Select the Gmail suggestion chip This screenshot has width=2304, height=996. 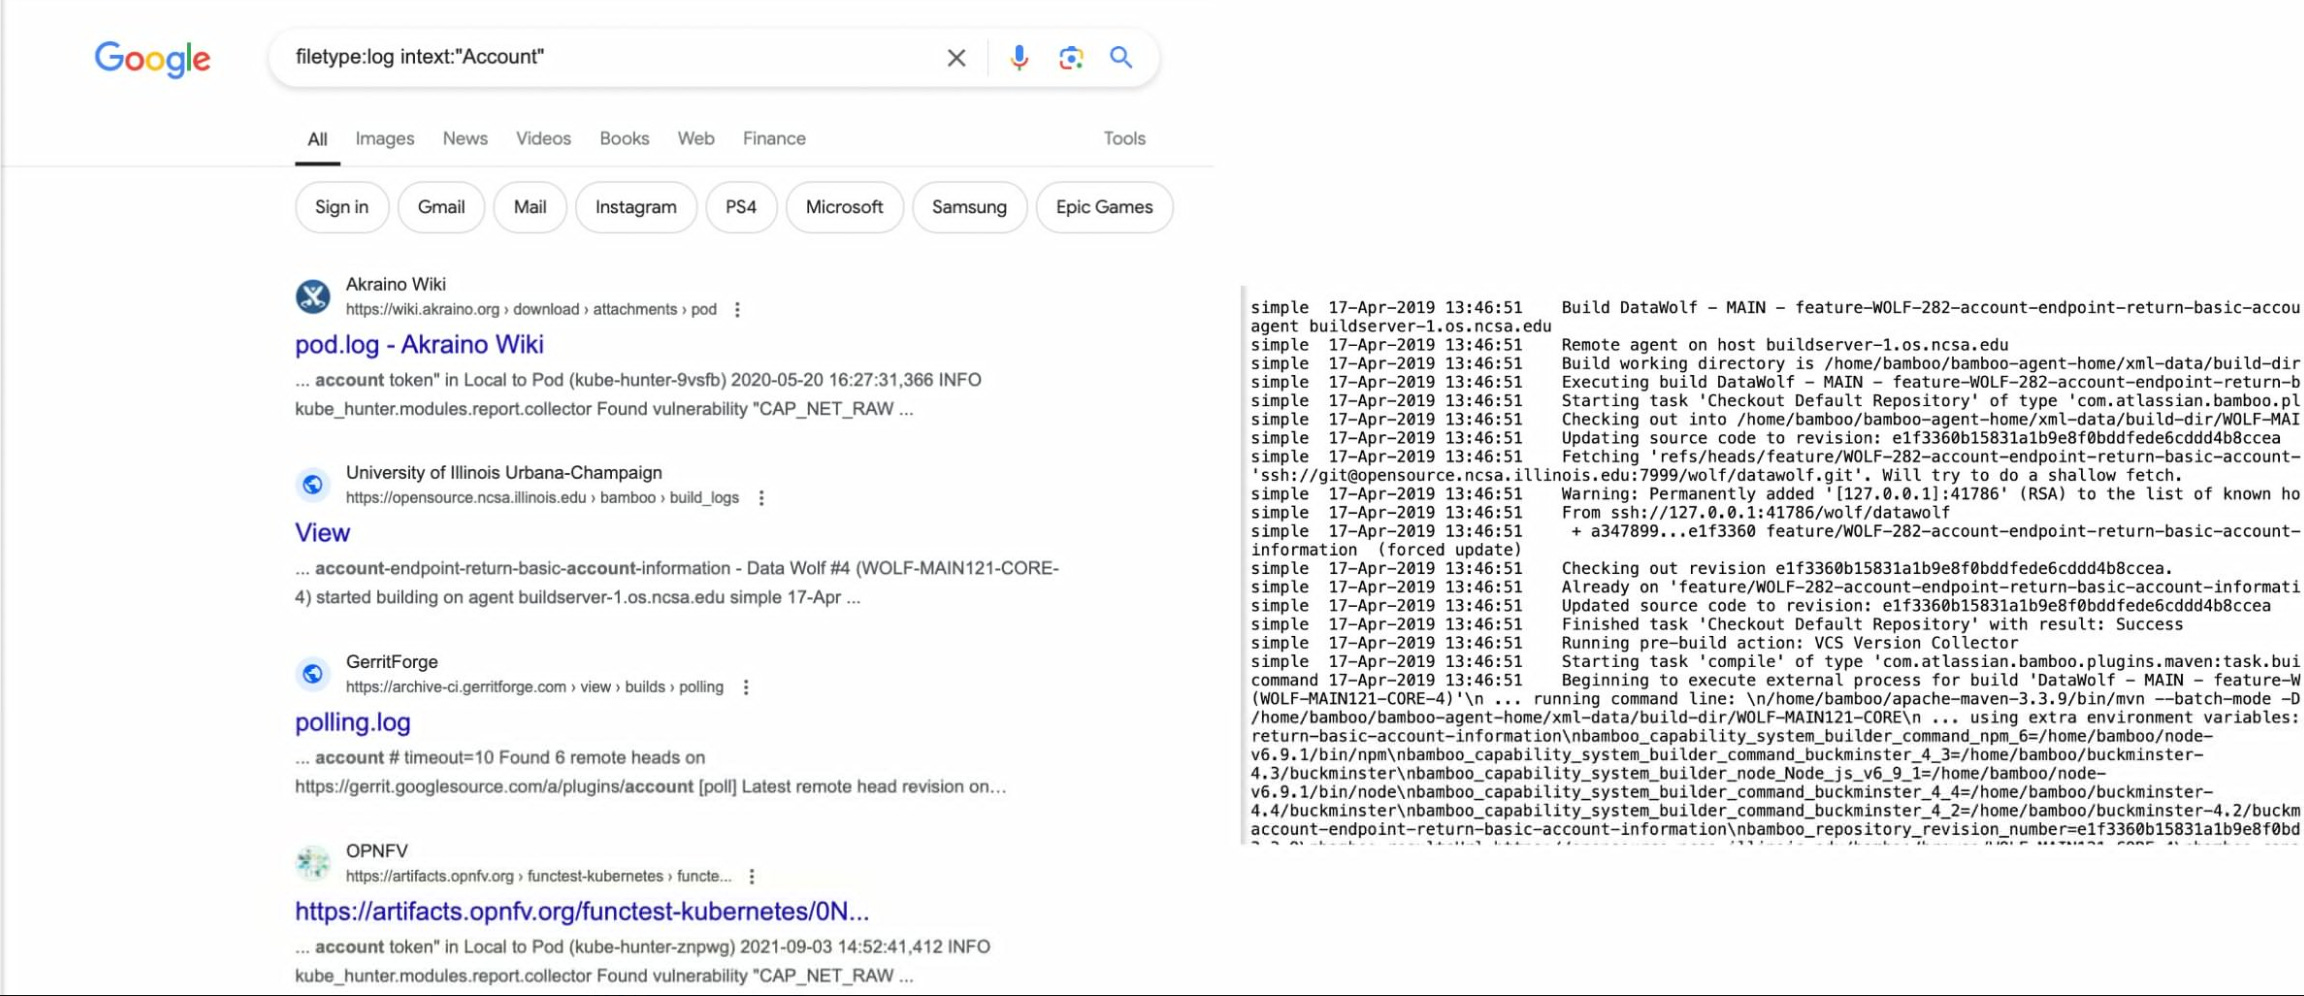(x=441, y=207)
